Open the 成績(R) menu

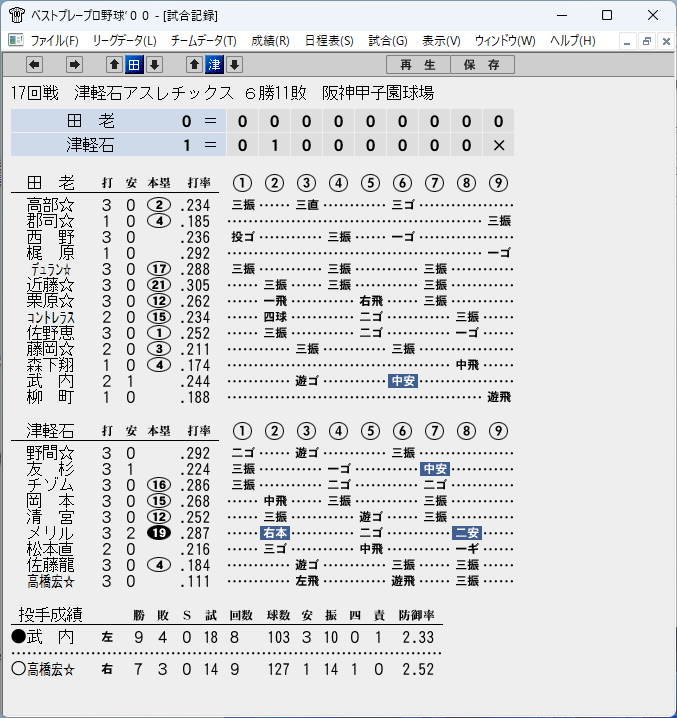270,41
